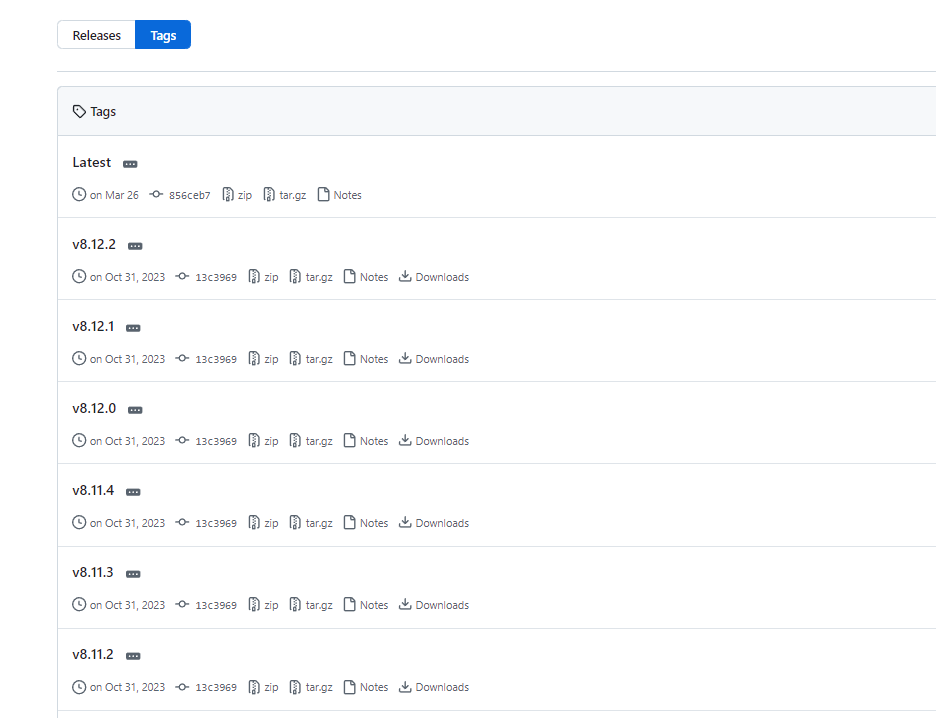Download tar.gz for the Latest tag
936x718 pixels.
292,195
